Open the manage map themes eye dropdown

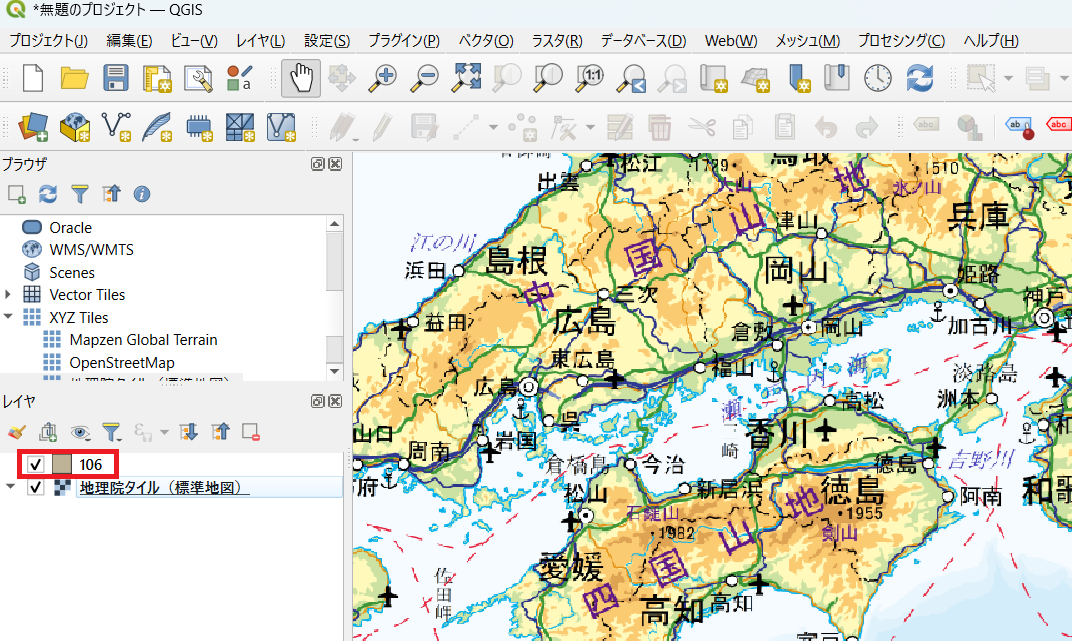[x=80, y=432]
